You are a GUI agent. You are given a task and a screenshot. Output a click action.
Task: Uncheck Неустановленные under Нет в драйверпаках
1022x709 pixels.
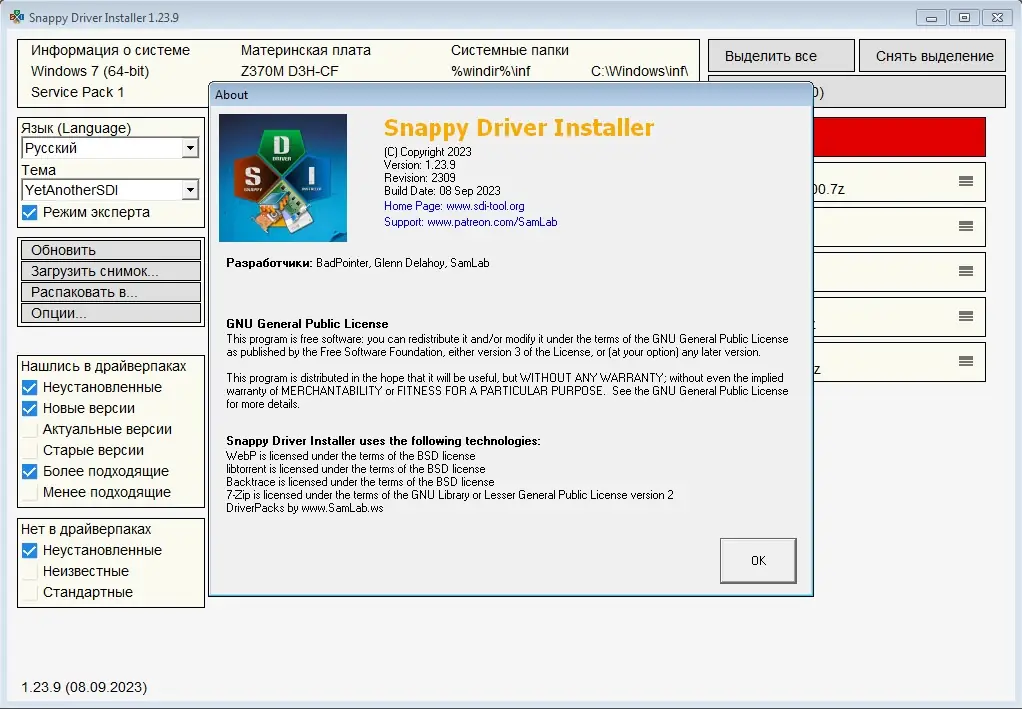click(x=29, y=551)
